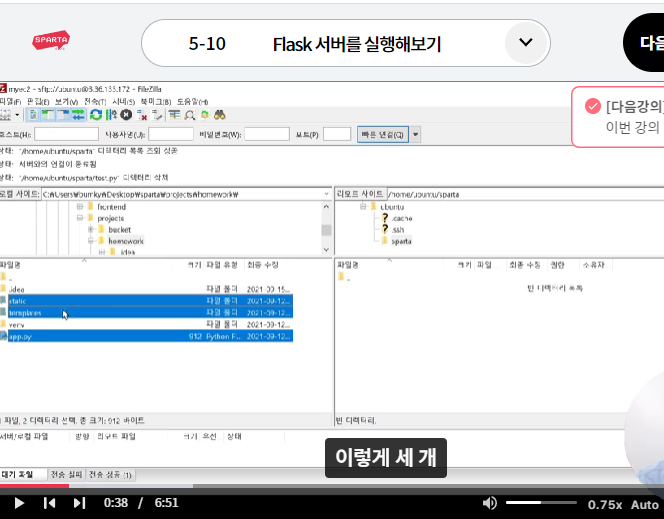This screenshot has height=519, width=664.
Task: Expand the bucket folder in local tree
Action: click(91, 229)
